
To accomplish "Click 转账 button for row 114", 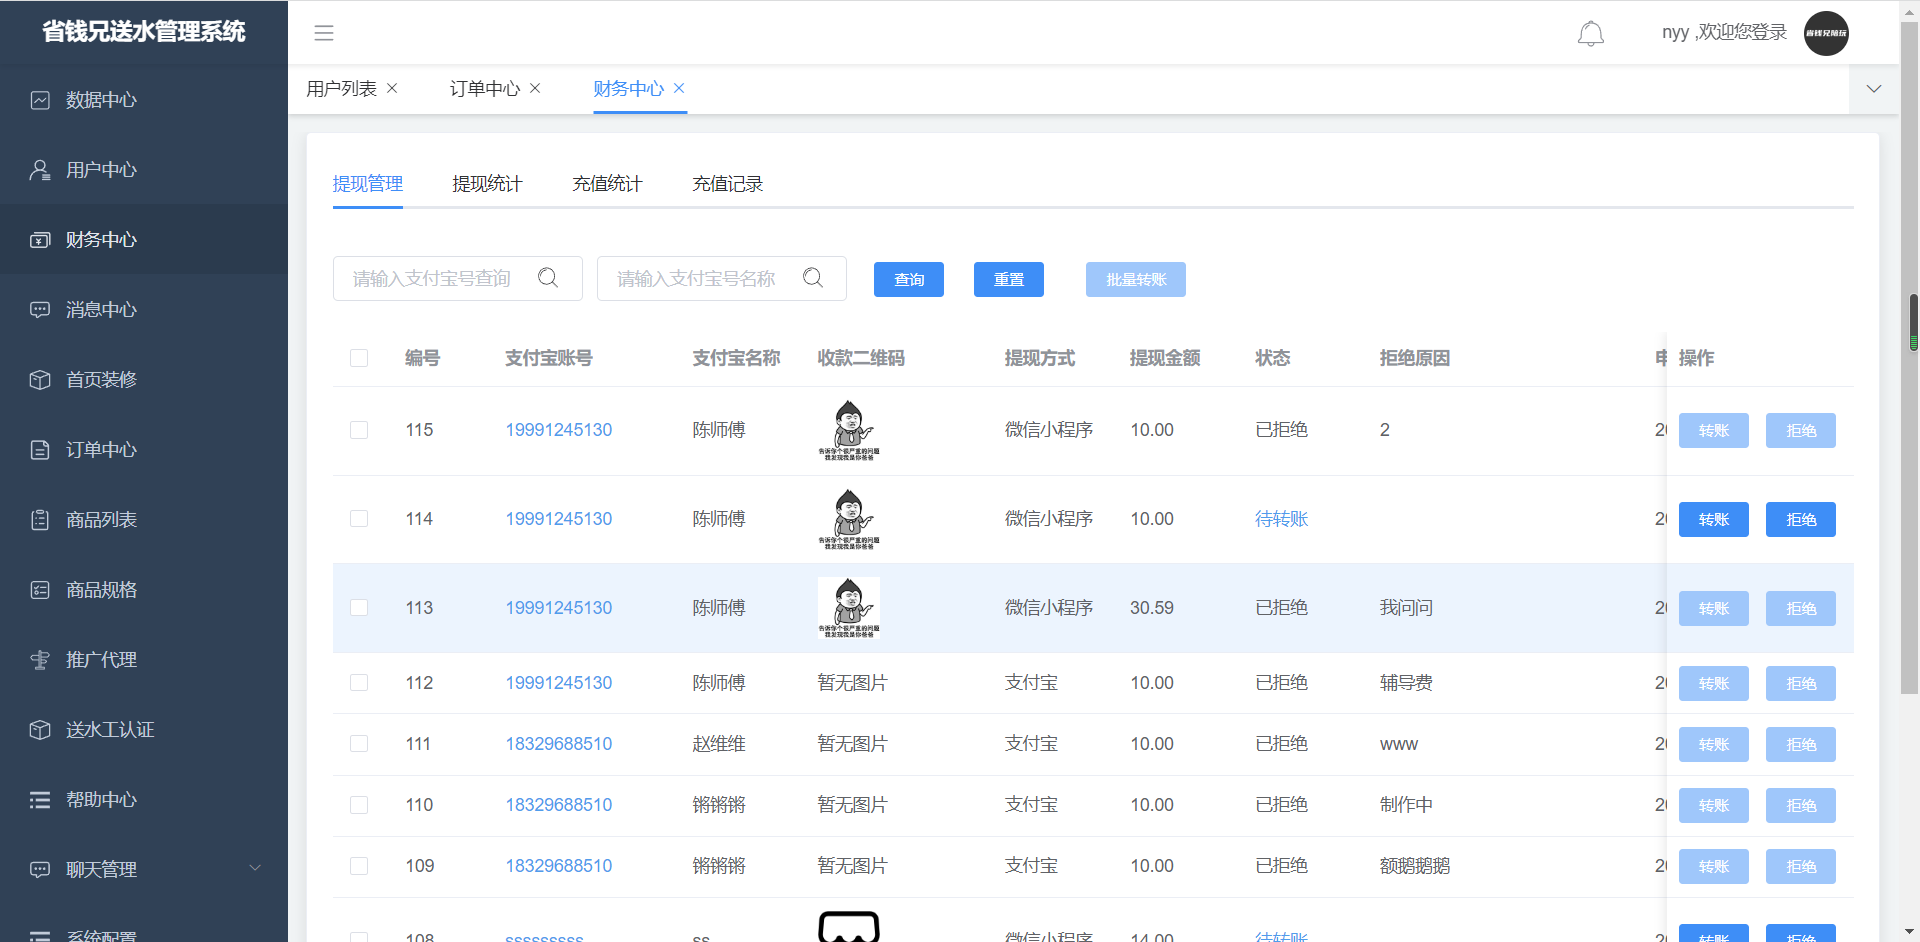I will 1713,519.
